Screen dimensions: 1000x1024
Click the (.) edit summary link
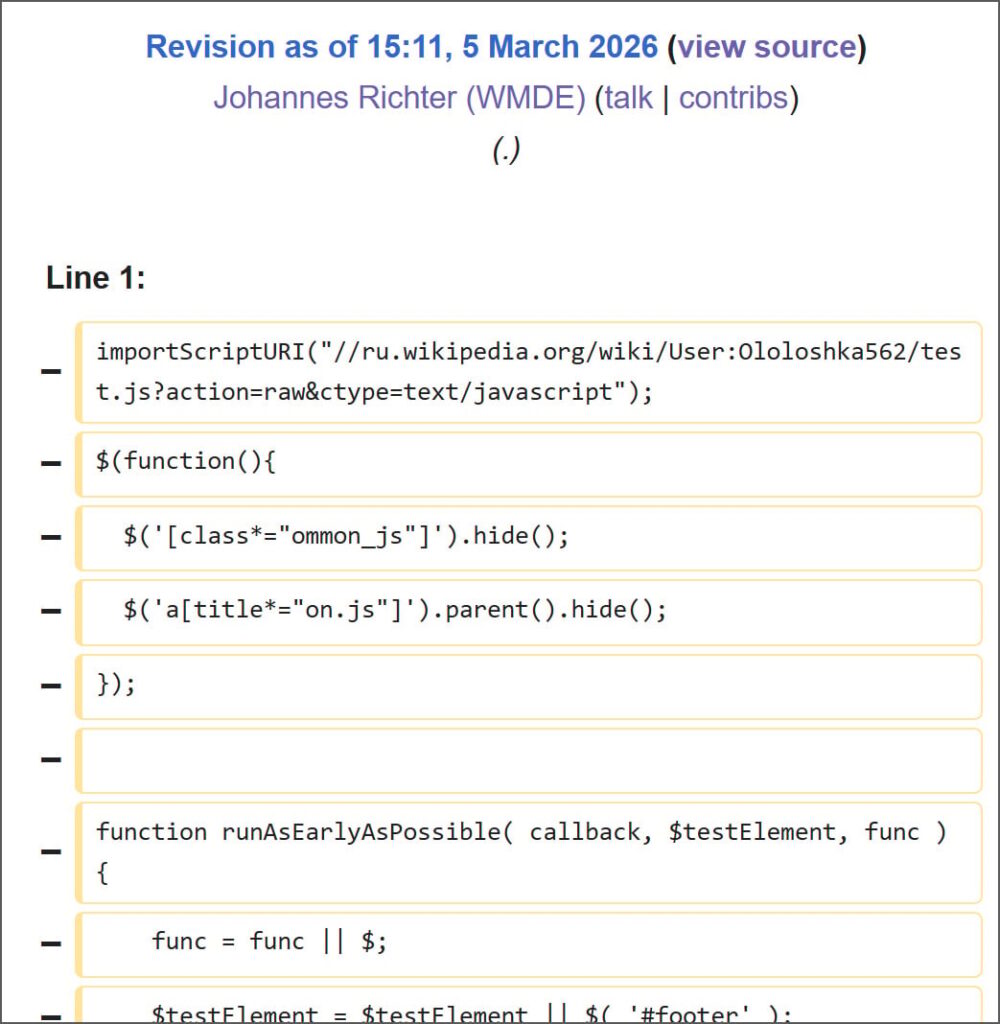pyautogui.click(x=505, y=150)
